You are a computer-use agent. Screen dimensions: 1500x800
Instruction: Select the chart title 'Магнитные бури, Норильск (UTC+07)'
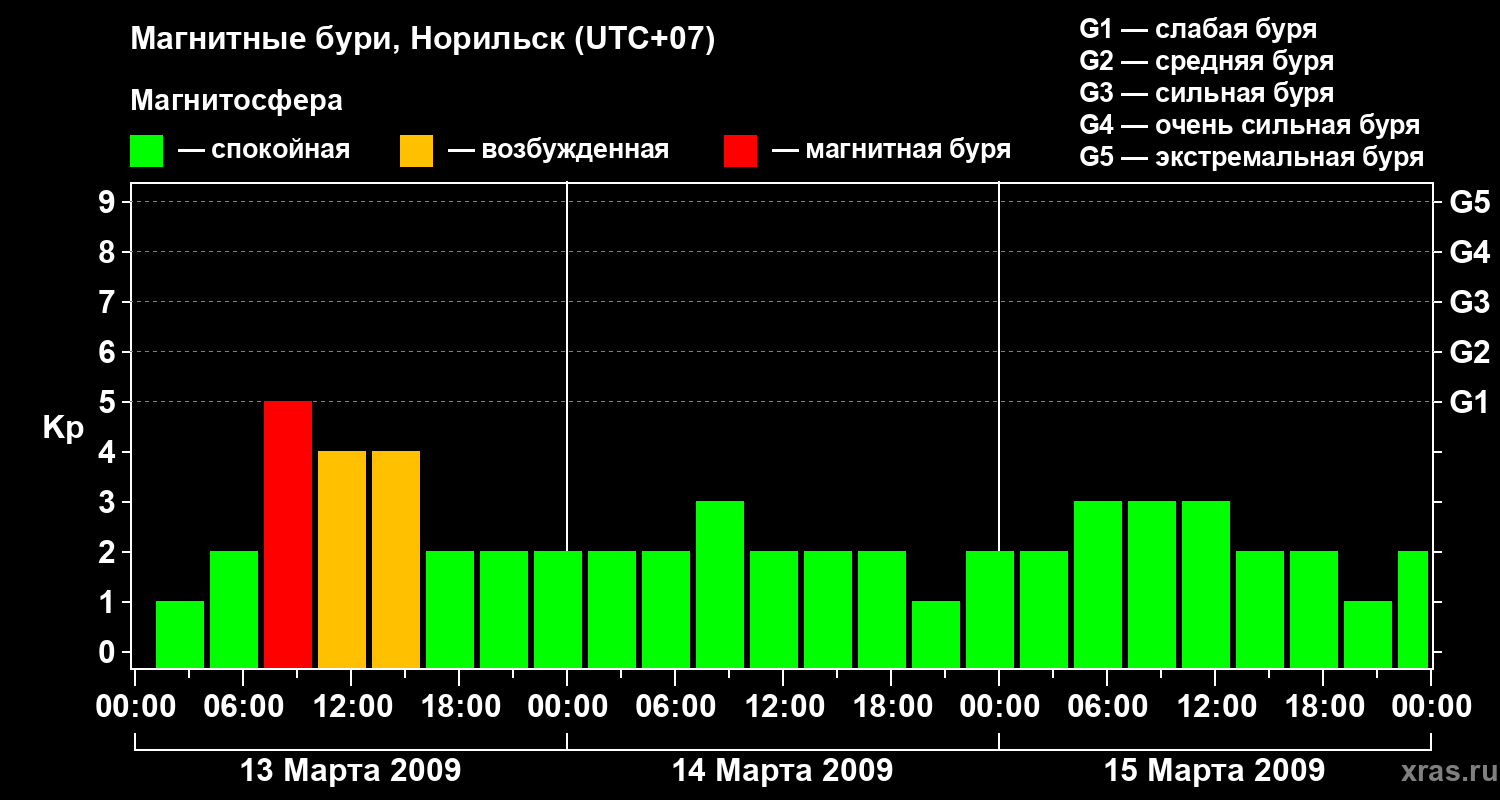tap(423, 40)
